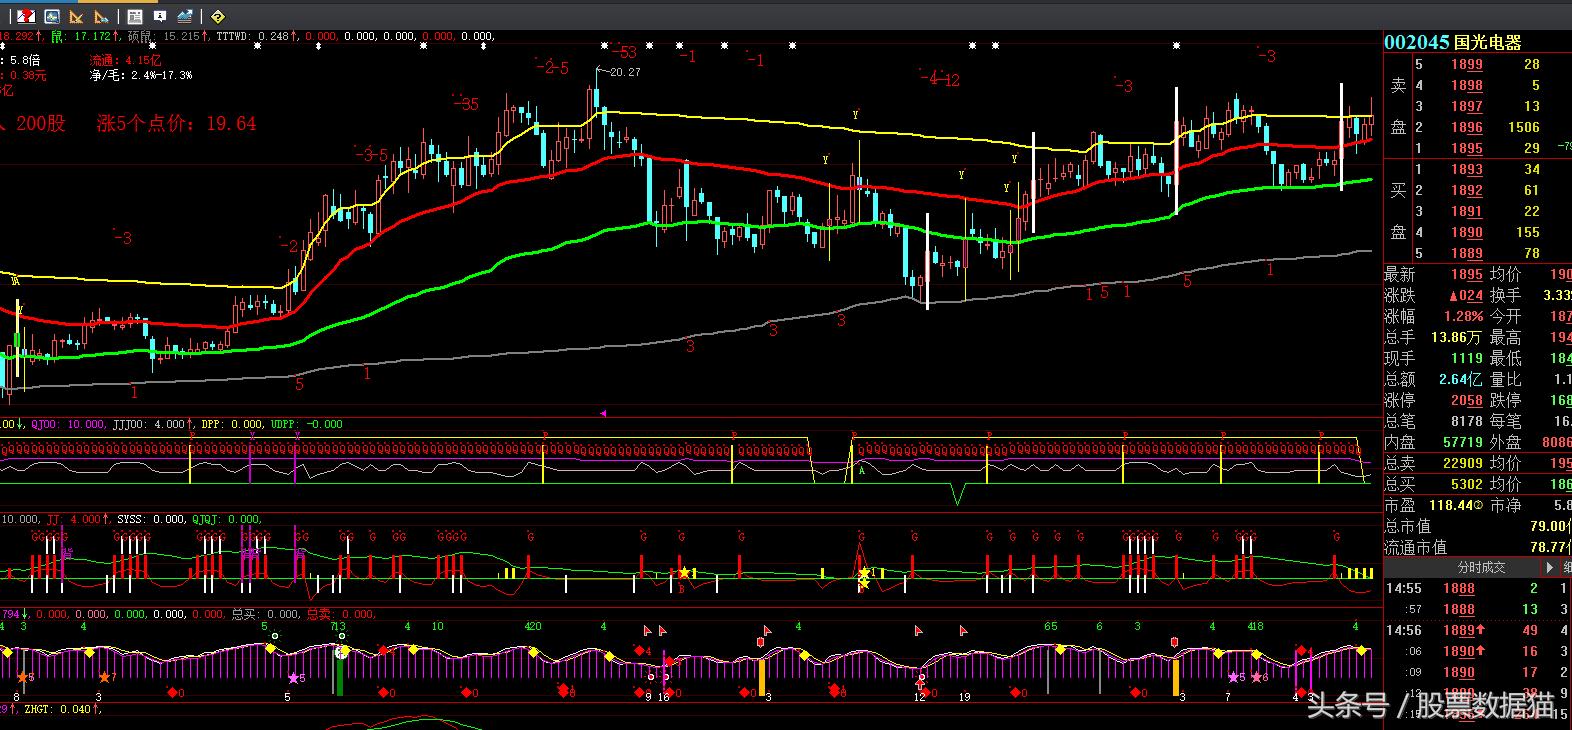Click sell level 2 volume 1506
This screenshot has height=730, width=1572.
1524,127
